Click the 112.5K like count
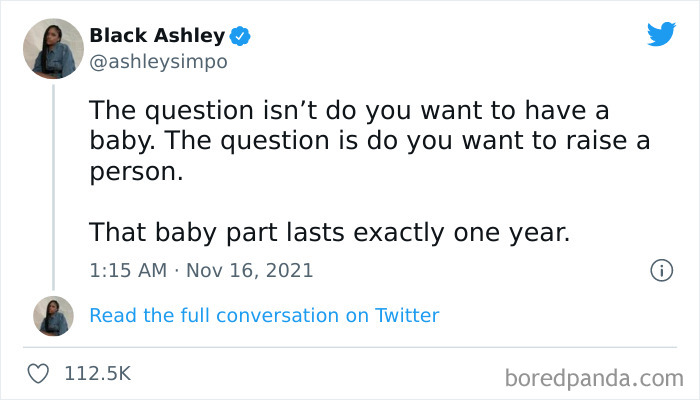Viewport: 700px width, 400px height. 97,374
